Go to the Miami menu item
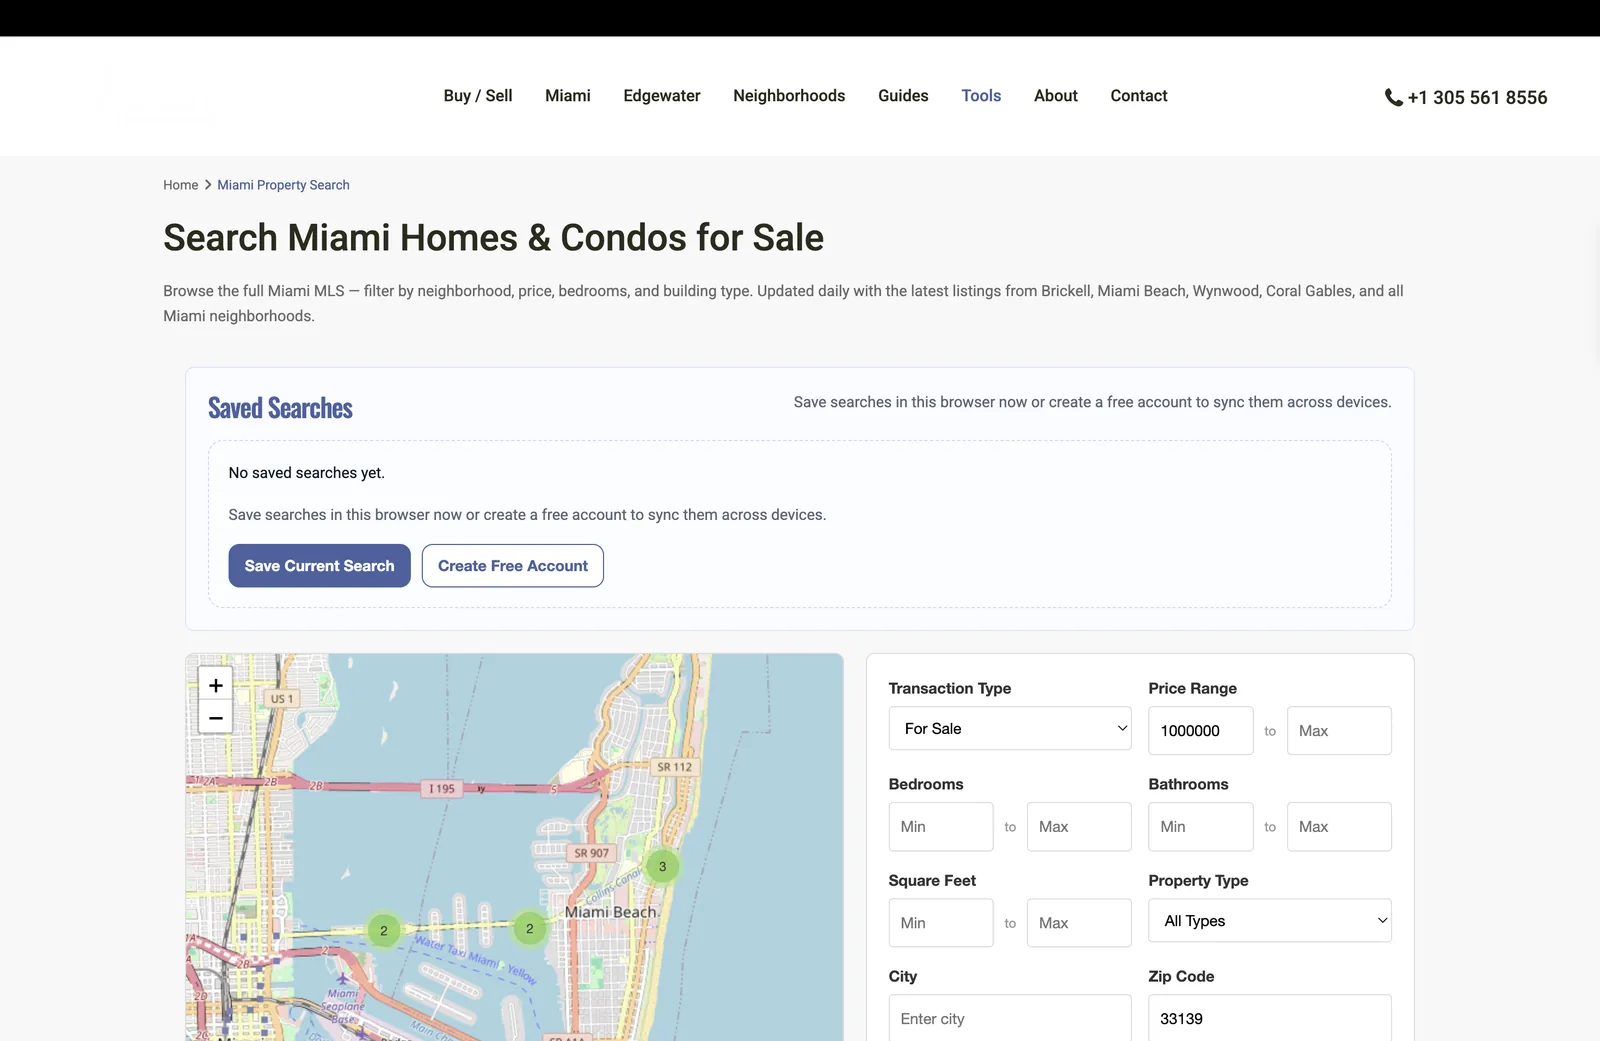Viewport: 1600px width, 1041px height. [x=568, y=96]
